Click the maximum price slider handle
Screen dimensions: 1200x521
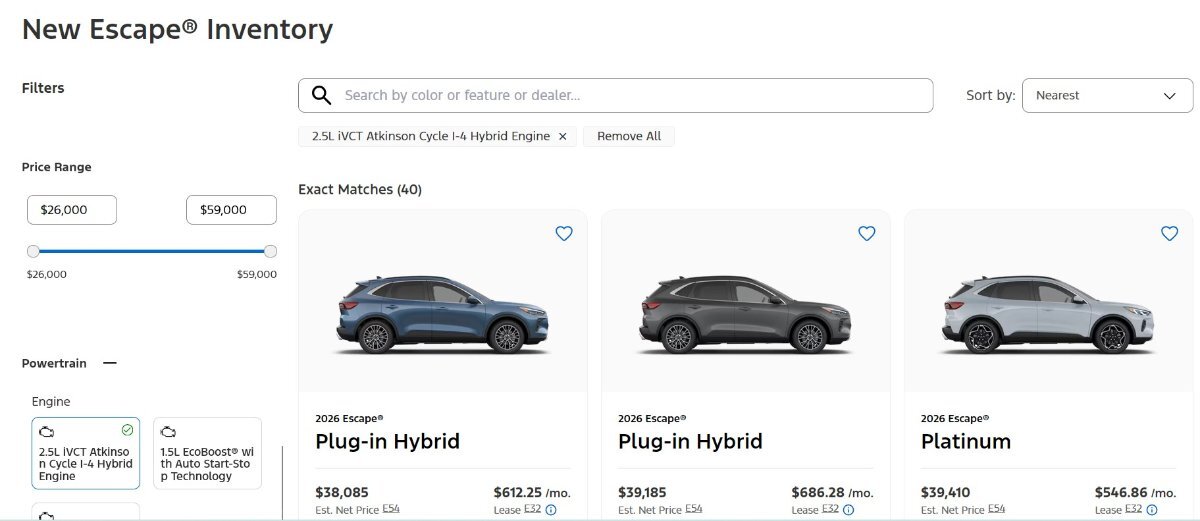coord(270,251)
